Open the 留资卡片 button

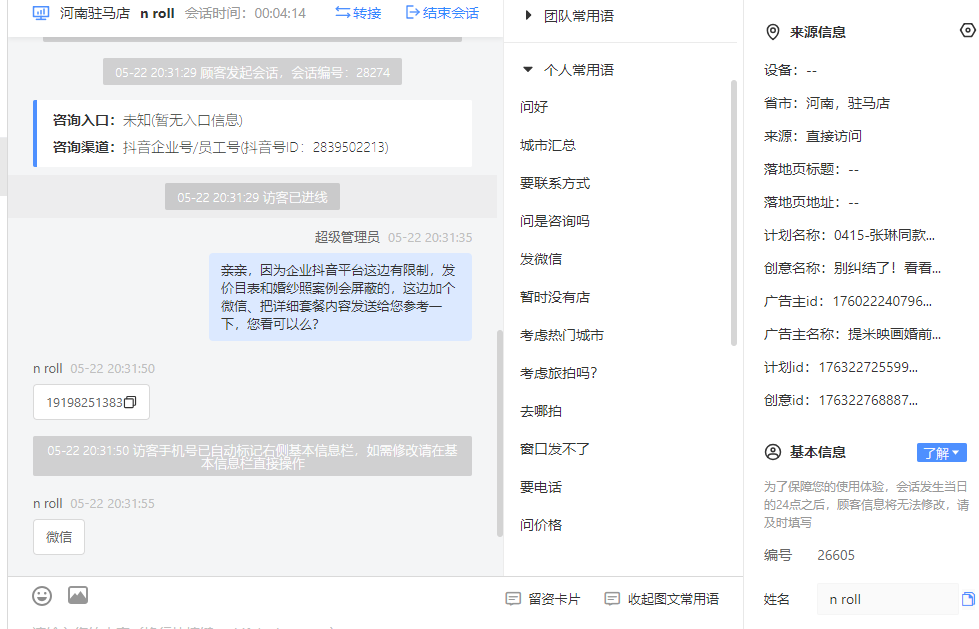[543, 599]
